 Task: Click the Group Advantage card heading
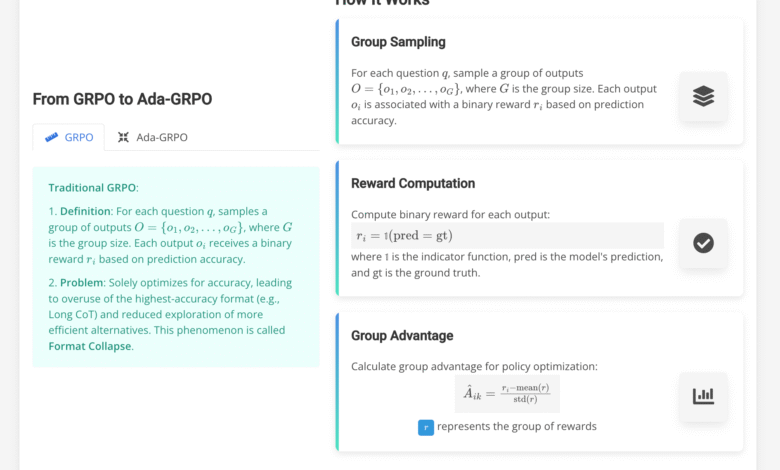[x=402, y=335]
